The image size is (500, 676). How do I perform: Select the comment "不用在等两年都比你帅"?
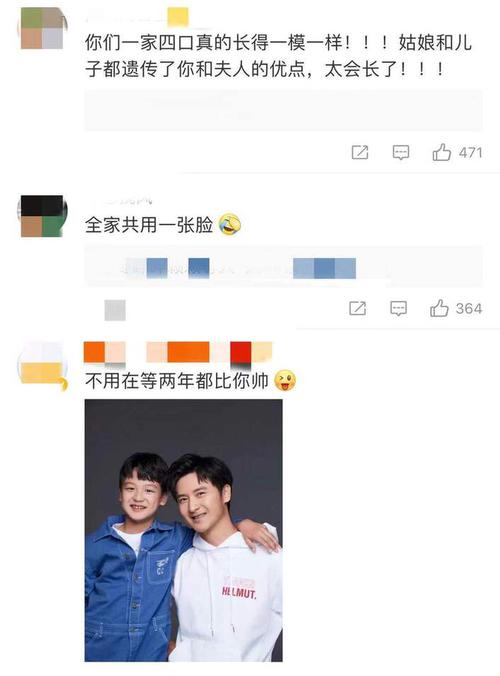pyautogui.click(x=177, y=381)
